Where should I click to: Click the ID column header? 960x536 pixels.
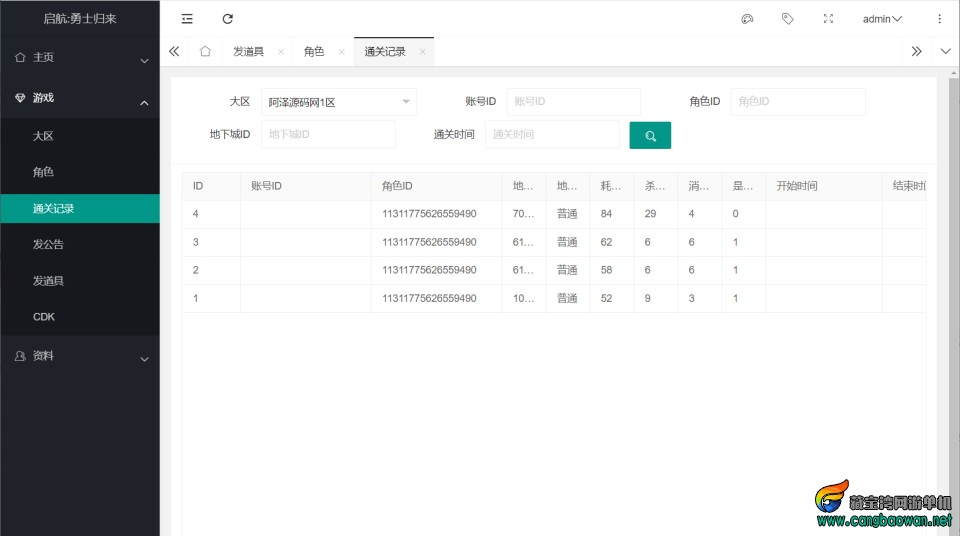point(211,186)
